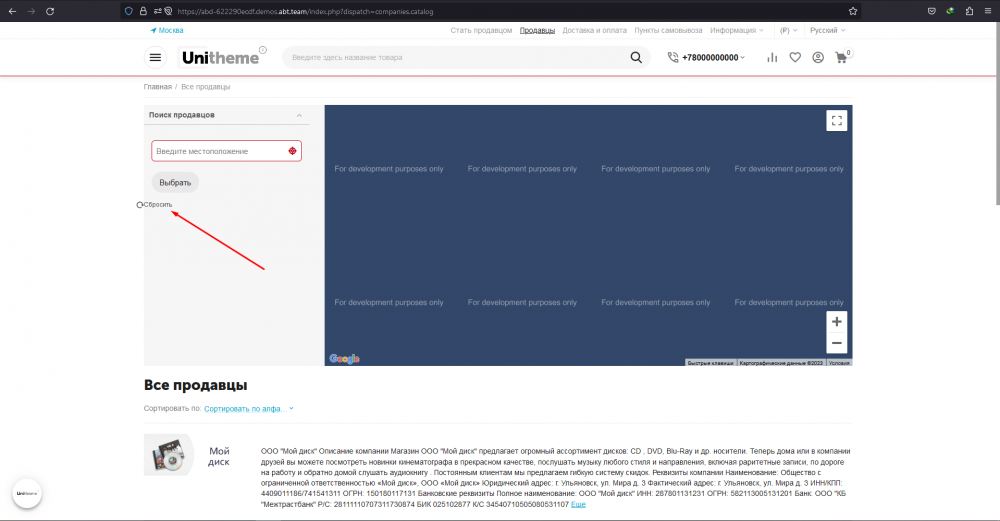The height and width of the screenshot is (521, 1000).
Task: Click the search magnifier icon
Action: point(636,58)
